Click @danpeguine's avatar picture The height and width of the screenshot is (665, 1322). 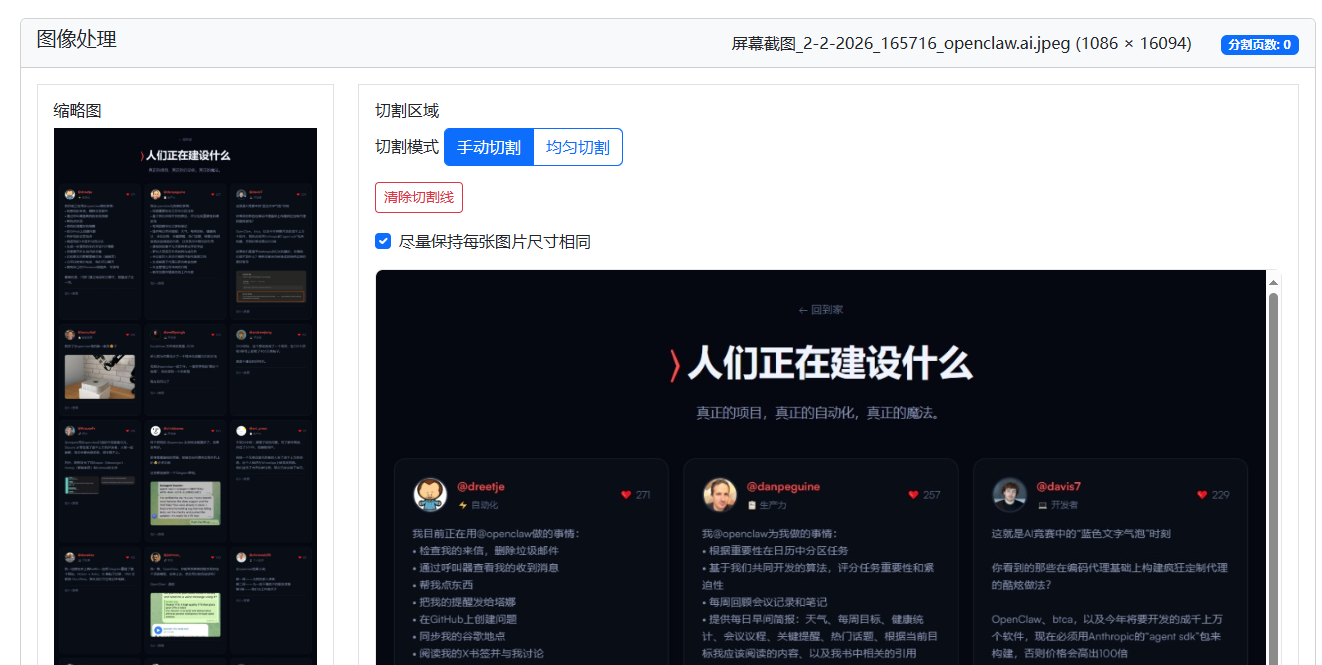[719, 495]
